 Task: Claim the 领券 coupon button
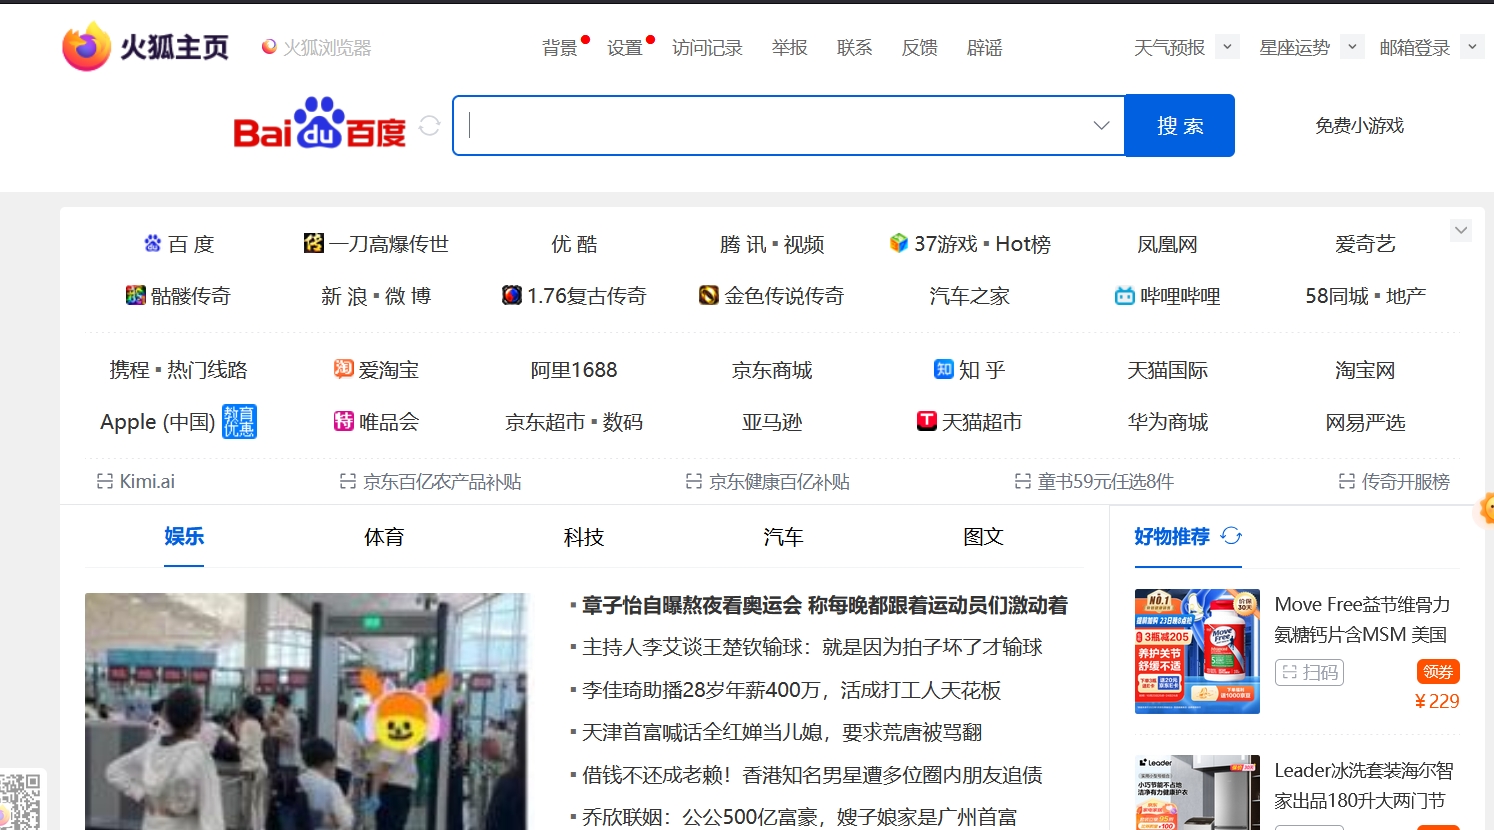(1438, 672)
